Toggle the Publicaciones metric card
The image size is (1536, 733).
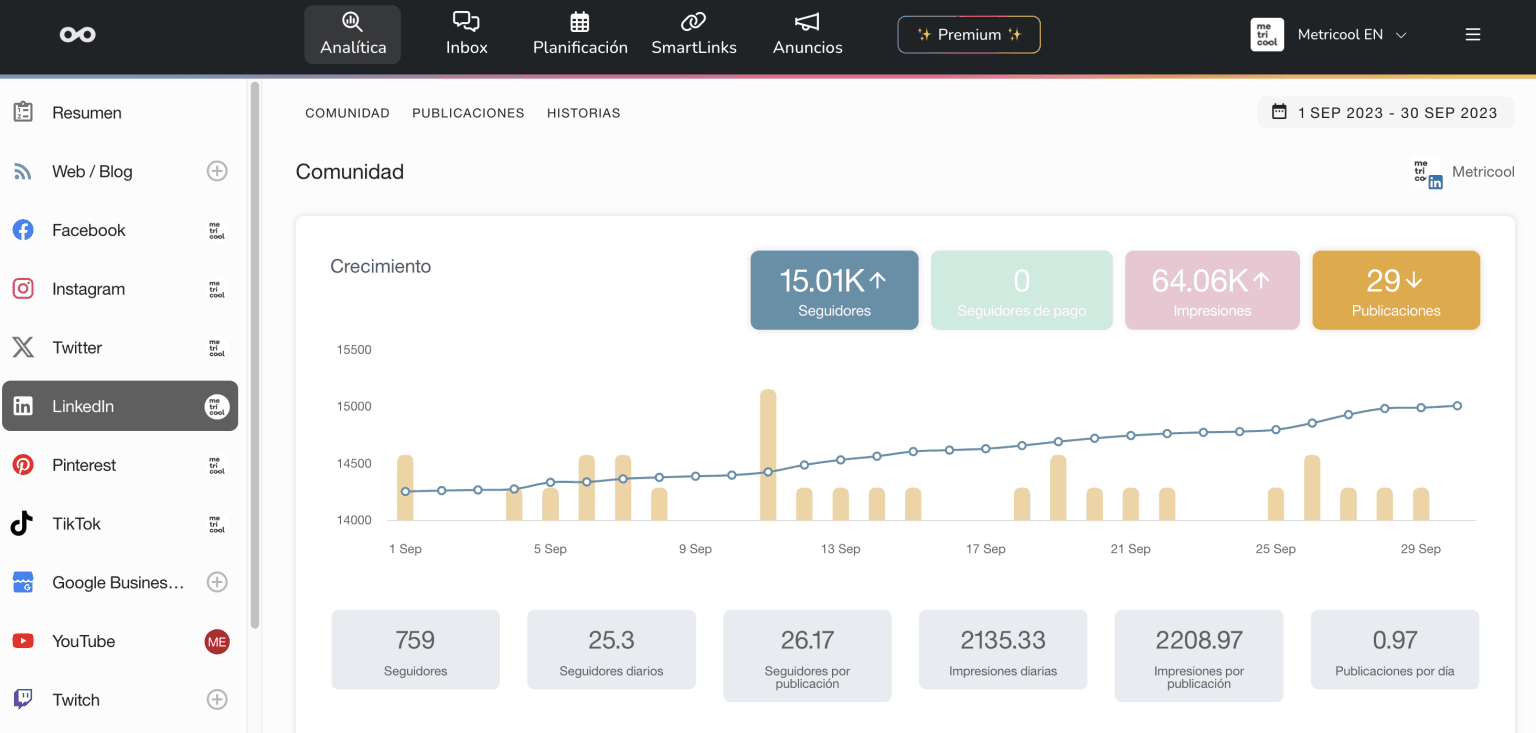click(1395, 290)
